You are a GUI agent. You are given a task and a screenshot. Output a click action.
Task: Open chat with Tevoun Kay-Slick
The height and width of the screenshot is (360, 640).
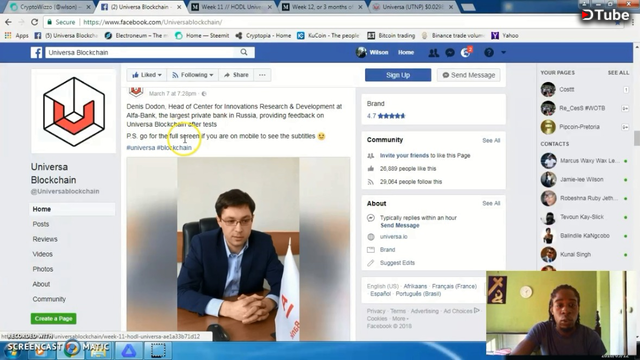coord(584,217)
